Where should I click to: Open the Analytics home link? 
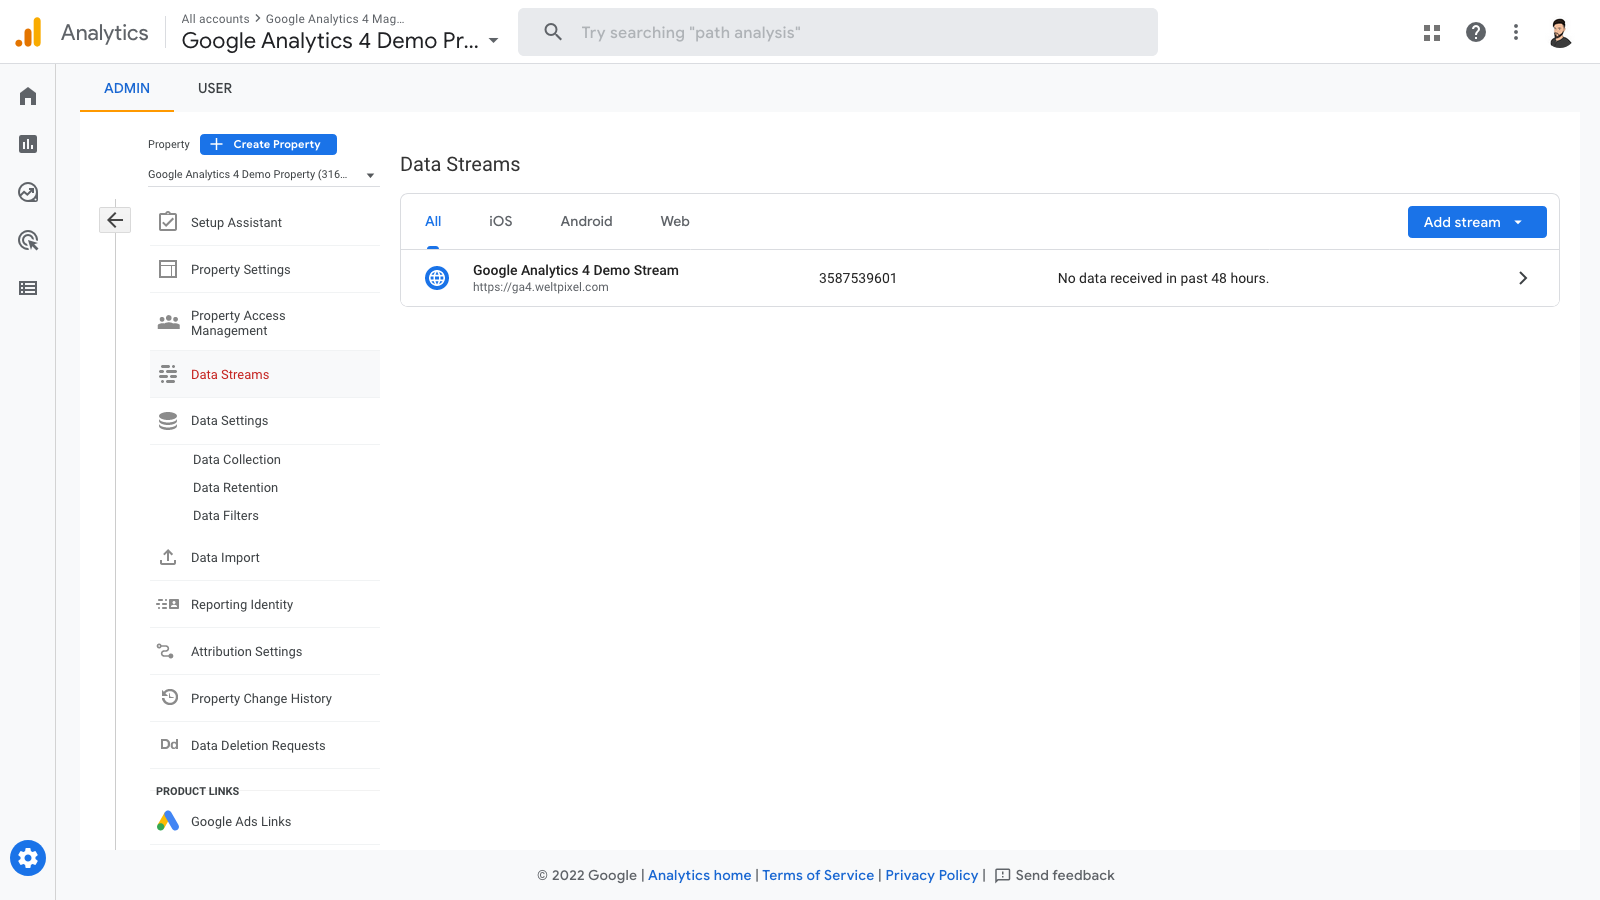tap(700, 875)
